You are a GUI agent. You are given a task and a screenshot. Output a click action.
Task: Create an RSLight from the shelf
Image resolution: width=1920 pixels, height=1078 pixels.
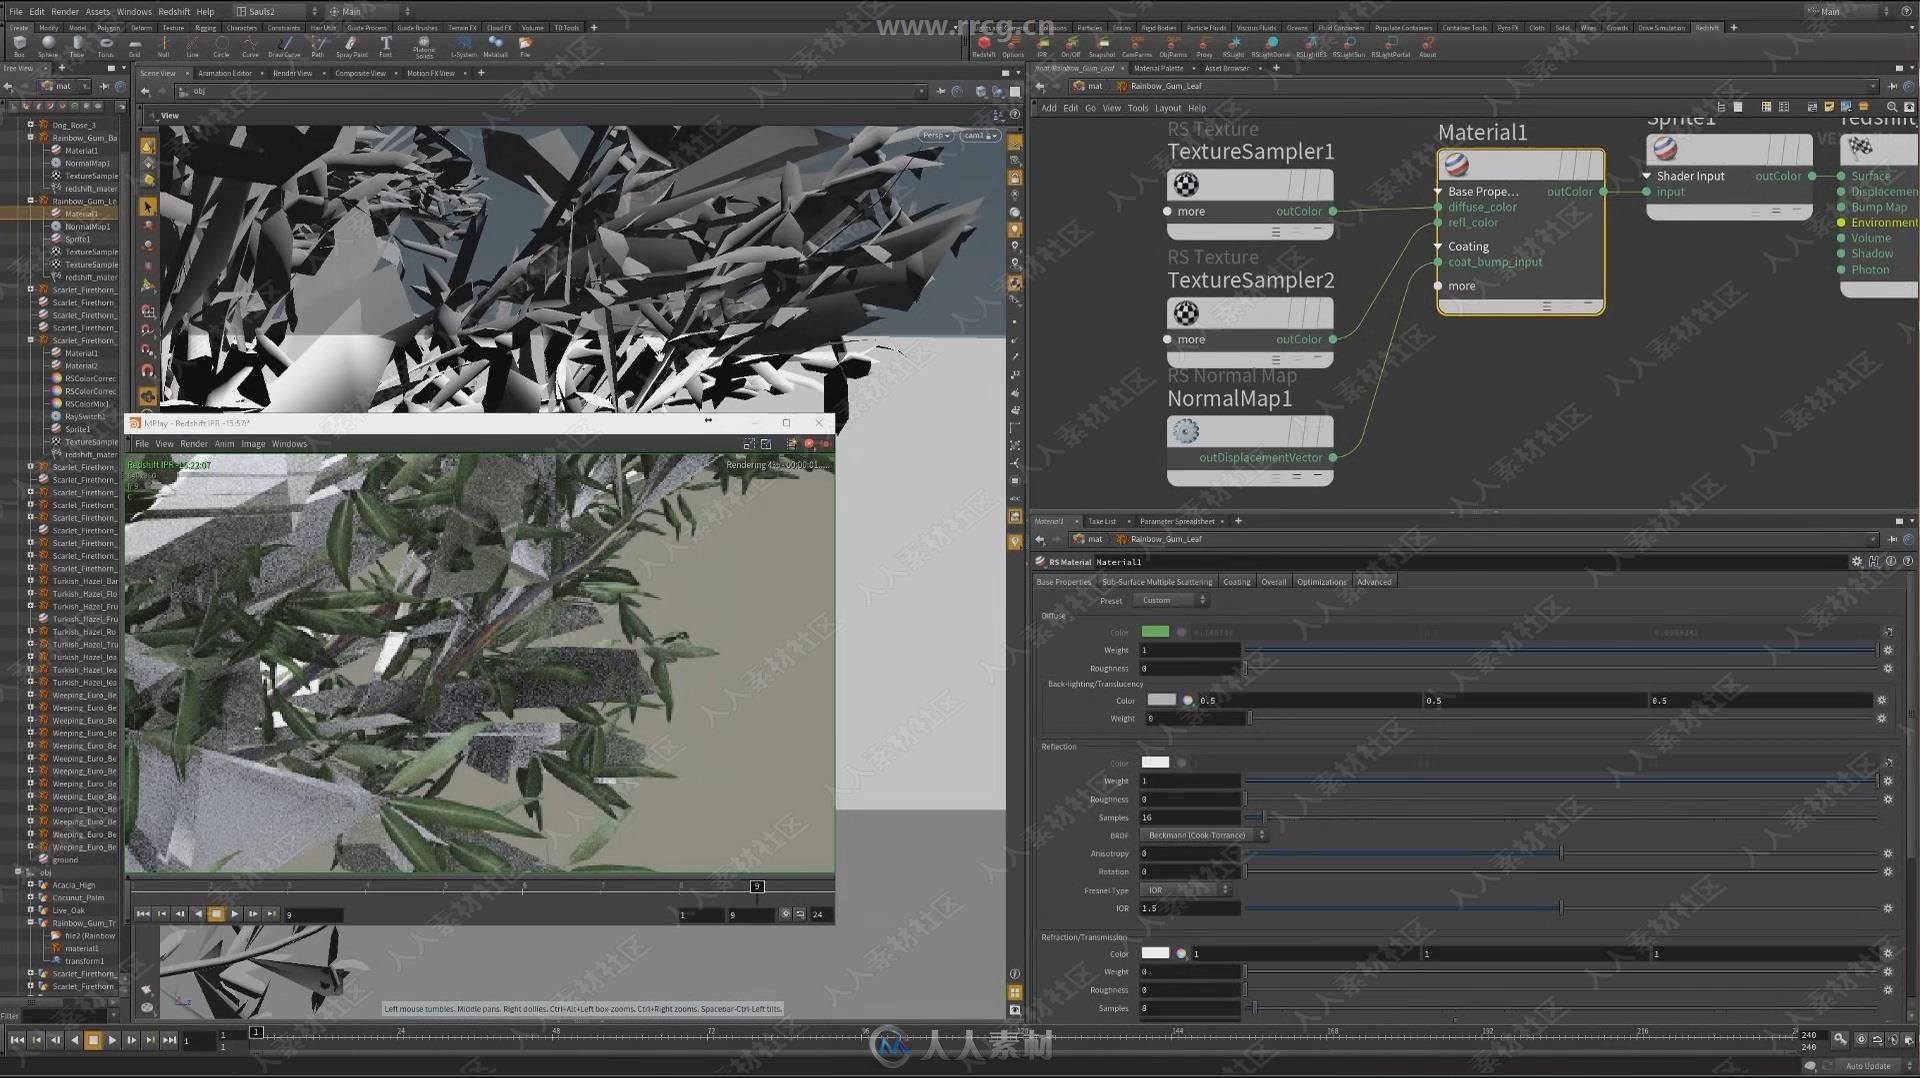coord(1234,46)
